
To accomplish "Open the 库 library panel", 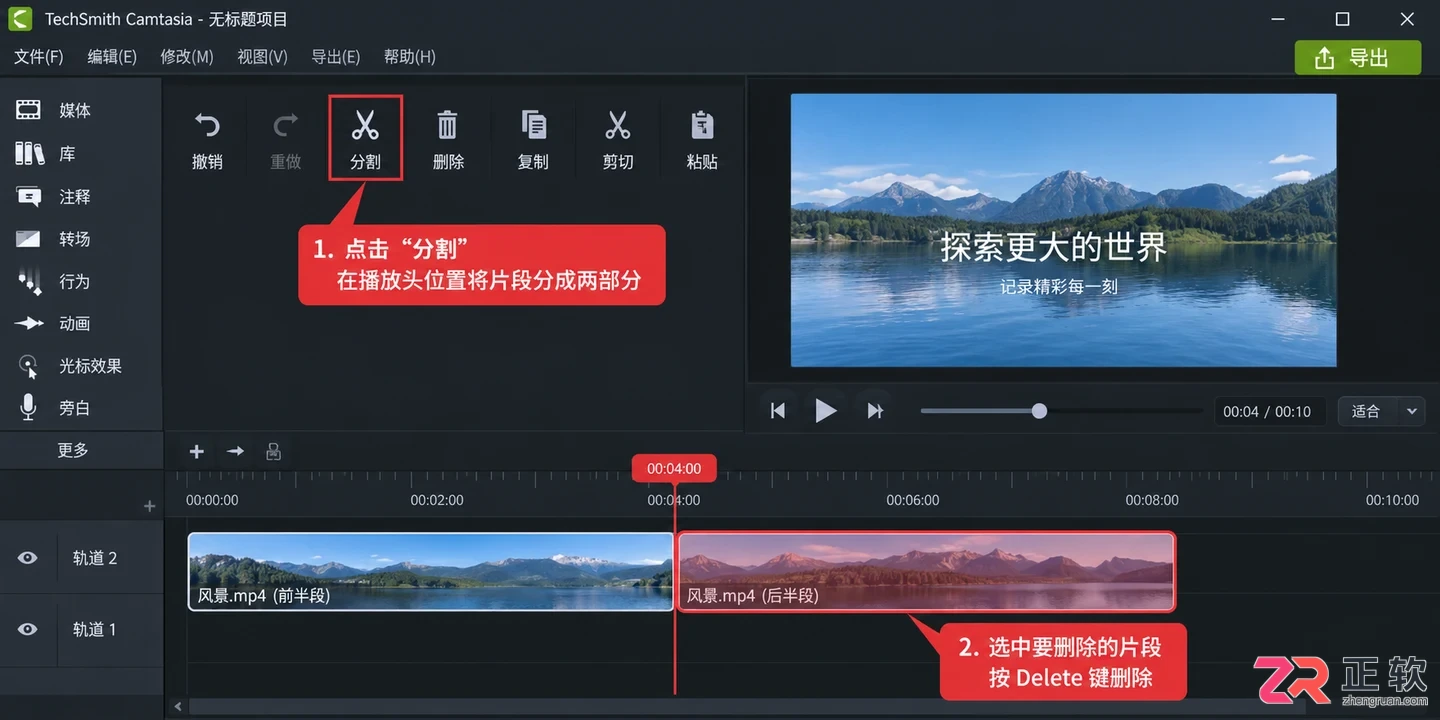I will point(46,153).
